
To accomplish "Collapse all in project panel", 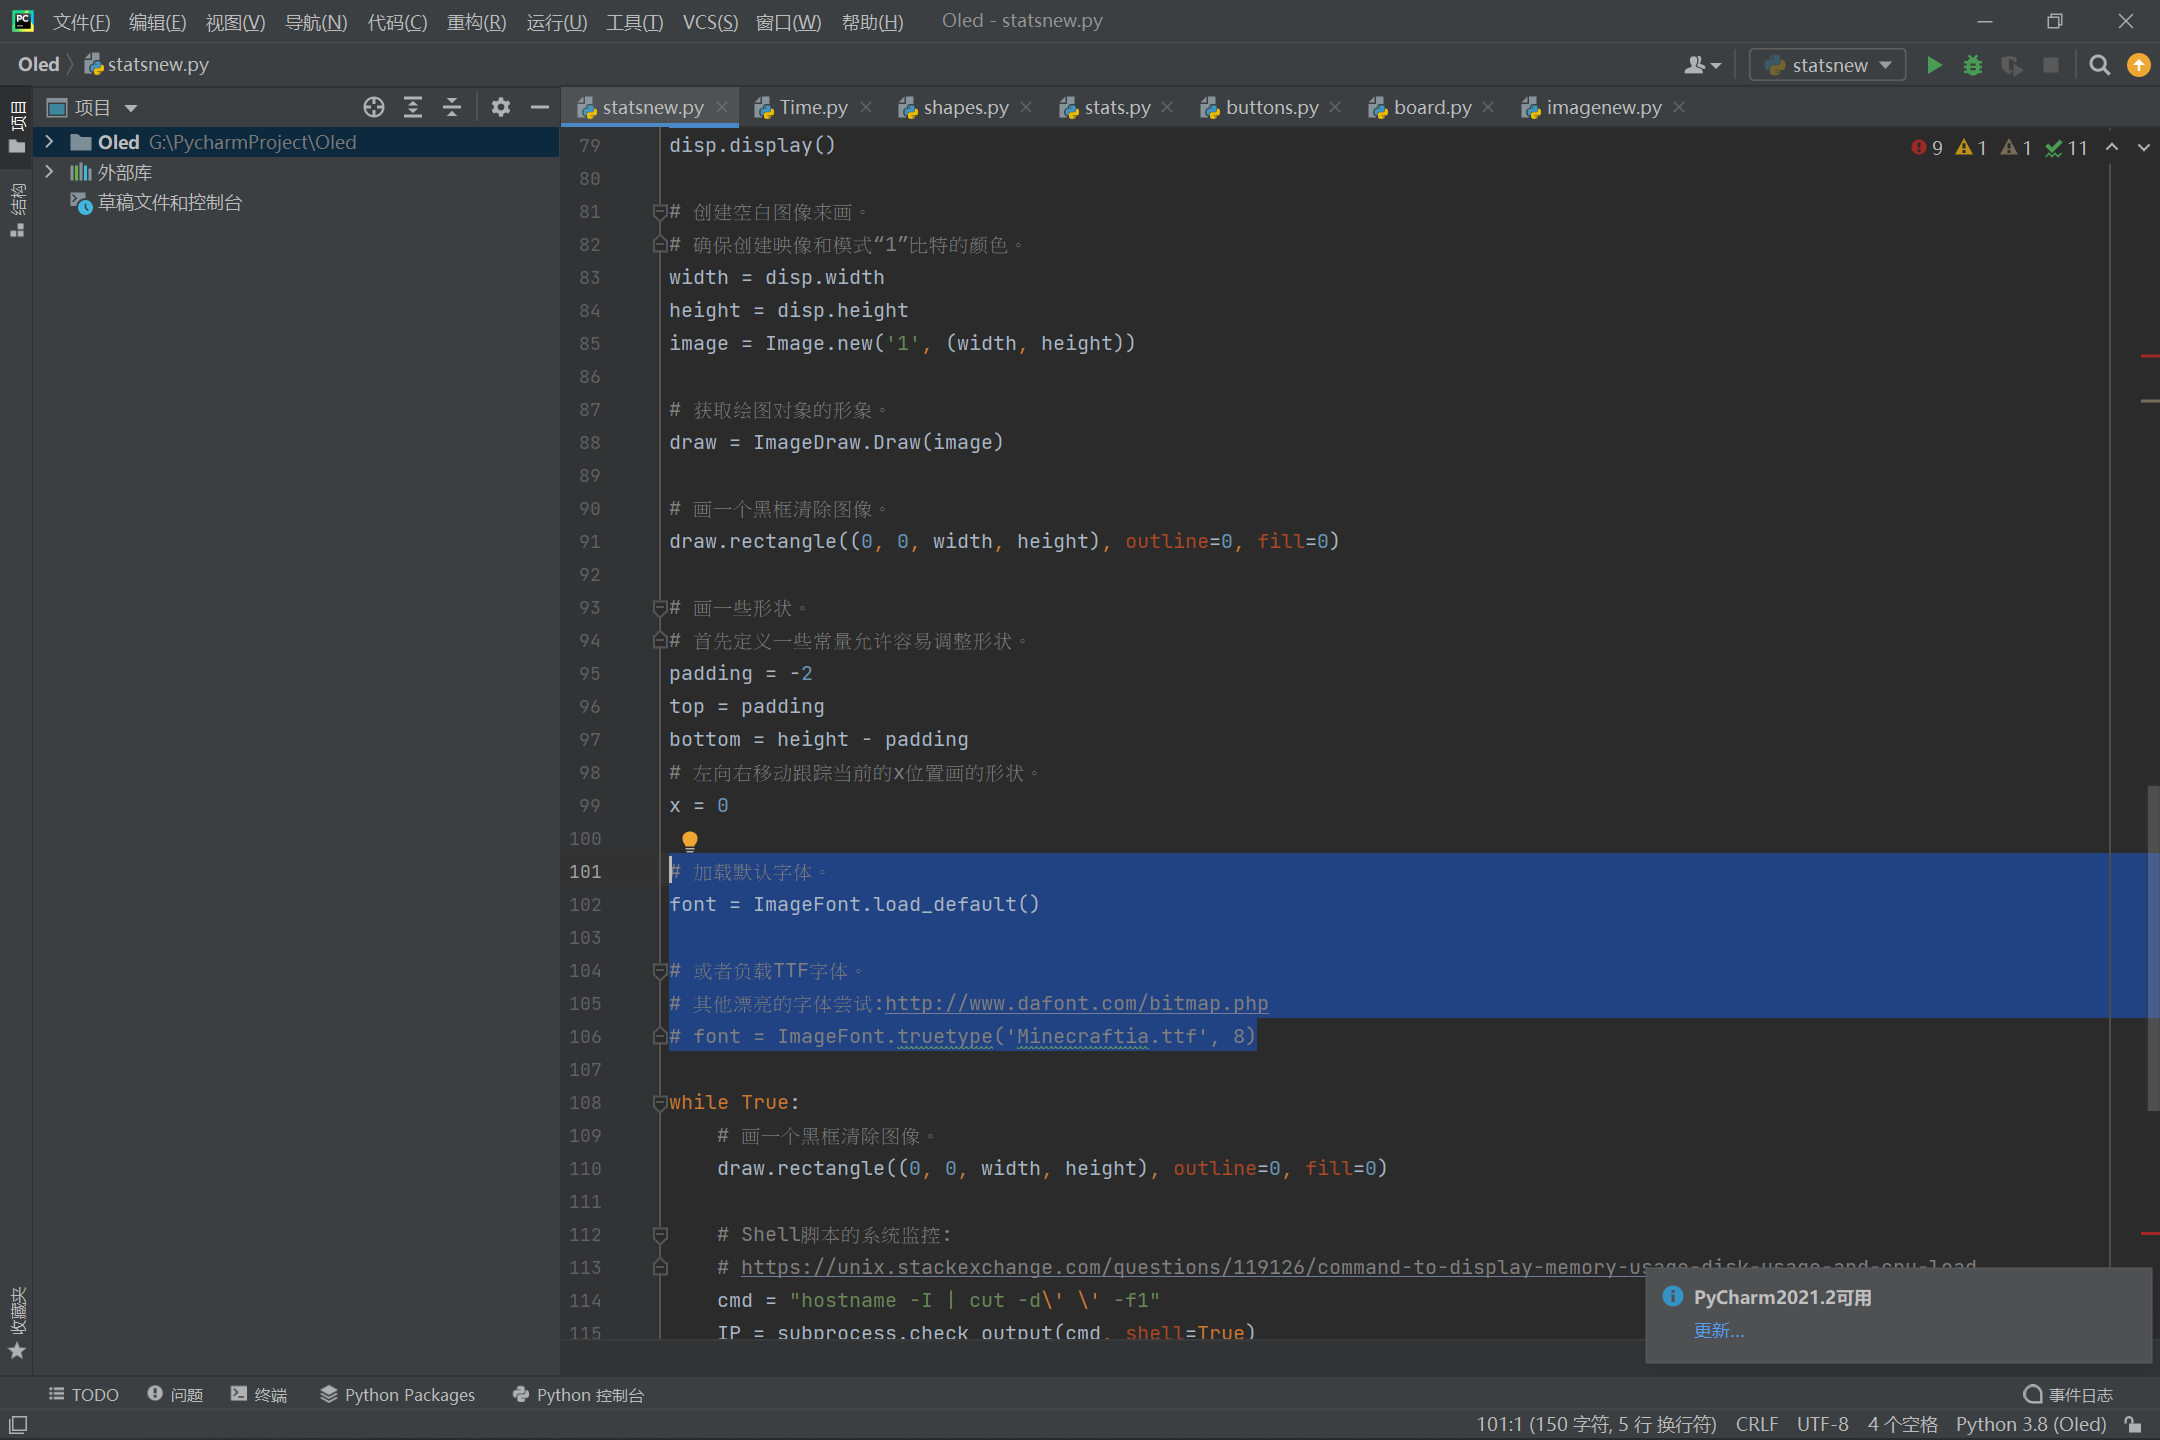I will pyautogui.click(x=452, y=107).
